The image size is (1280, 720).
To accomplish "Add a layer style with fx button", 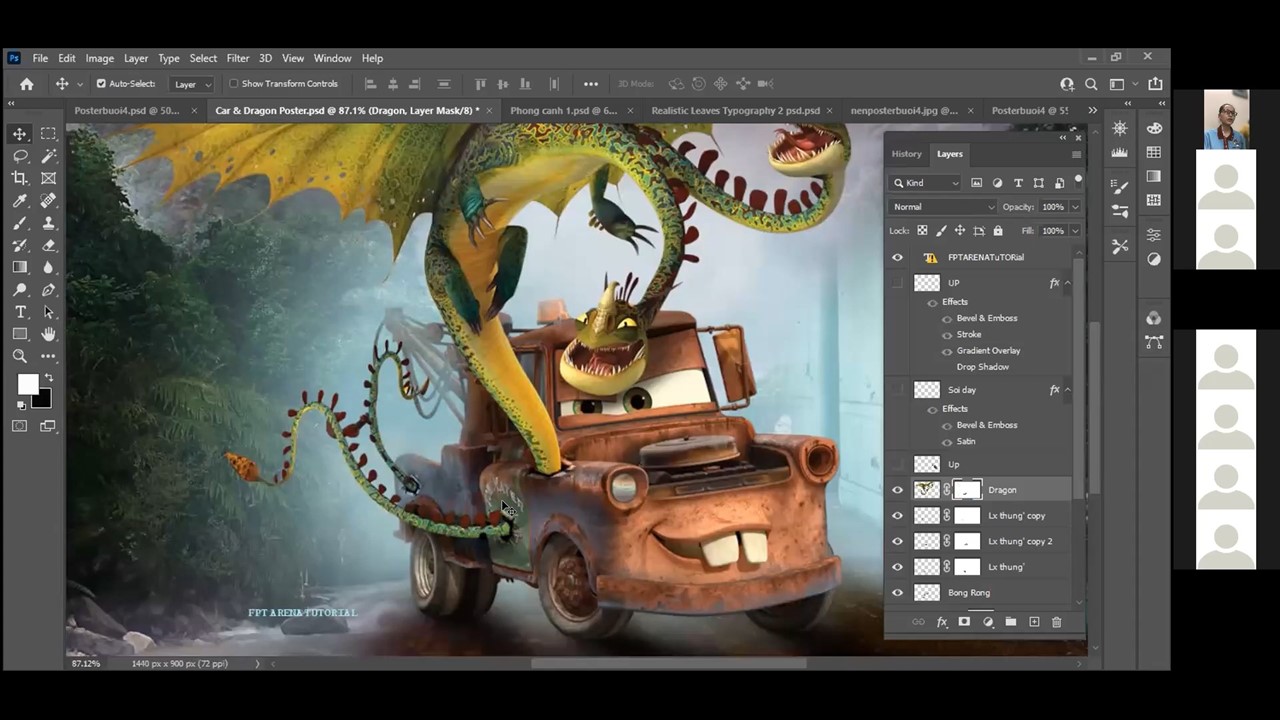I will (942, 622).
